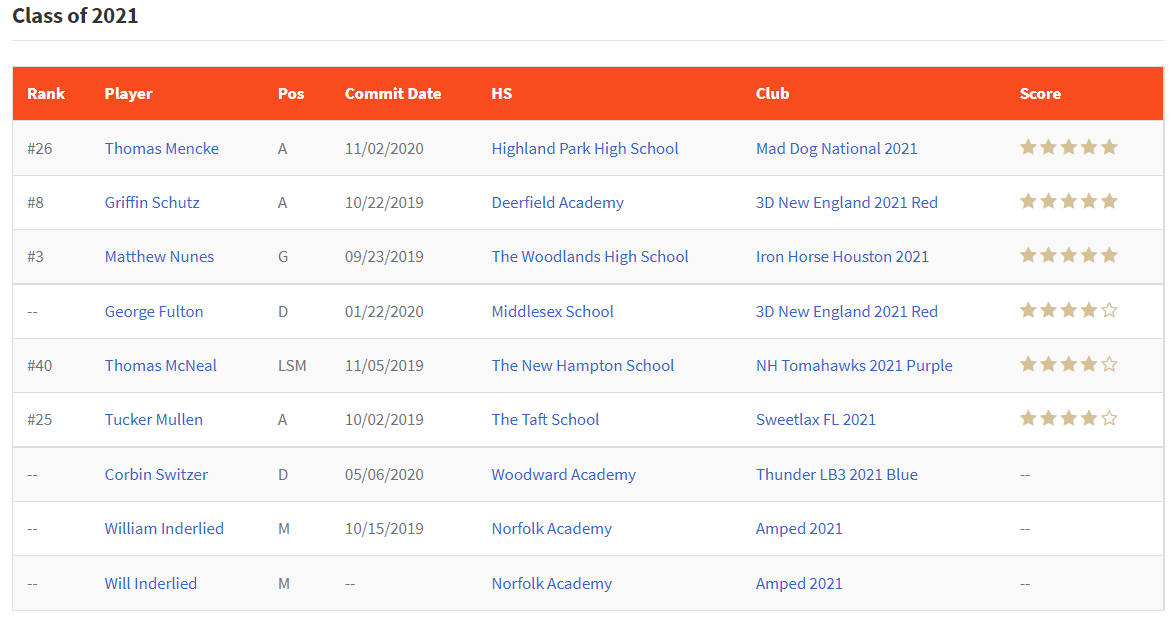This screenshot has height=619, width=1176.
Task: Open Thomas Mencke's player profile
Action: click(162, 148)
